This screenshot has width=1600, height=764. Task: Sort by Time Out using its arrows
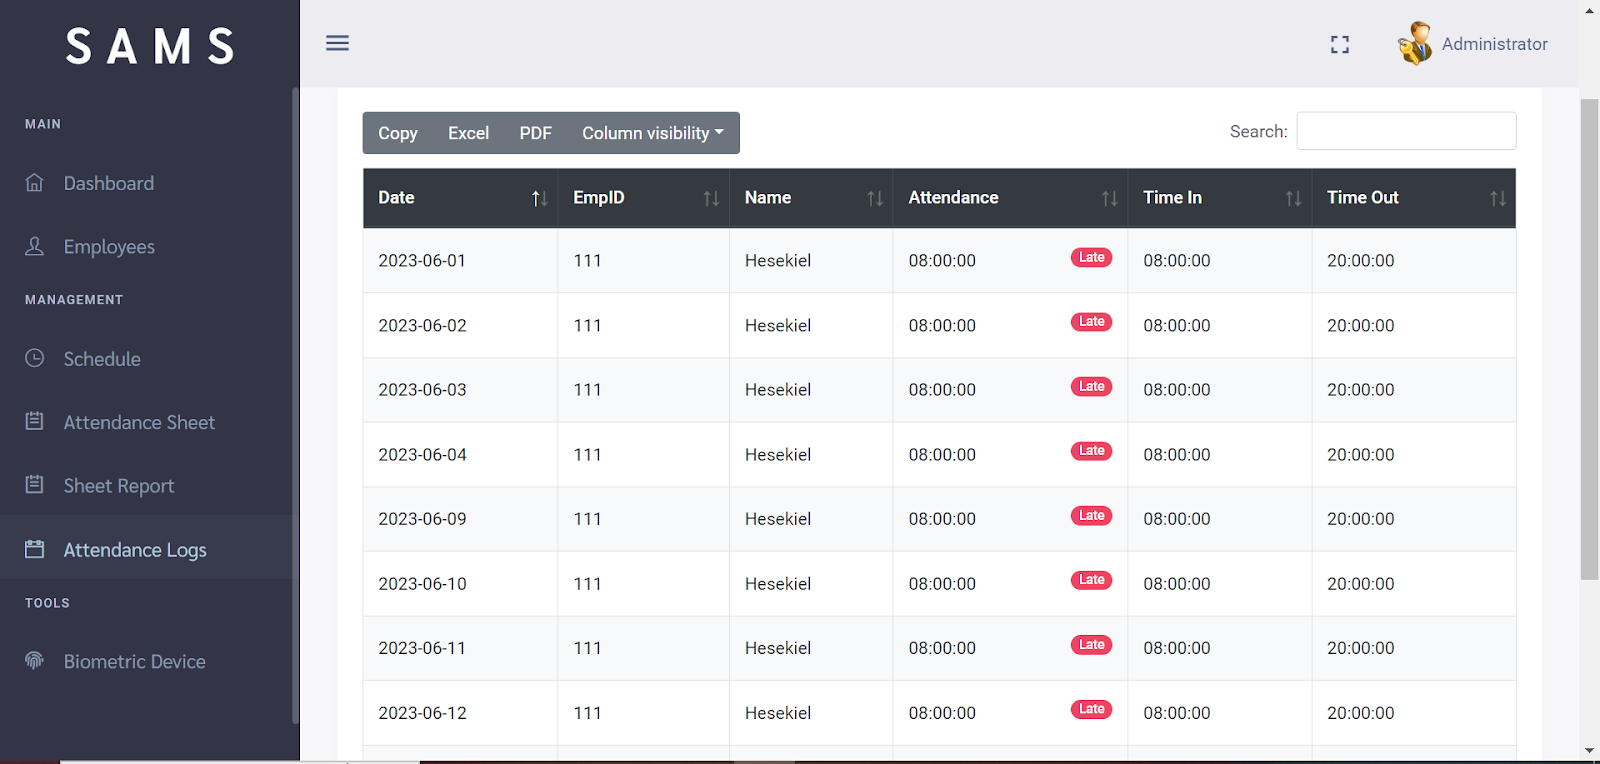1497,198
